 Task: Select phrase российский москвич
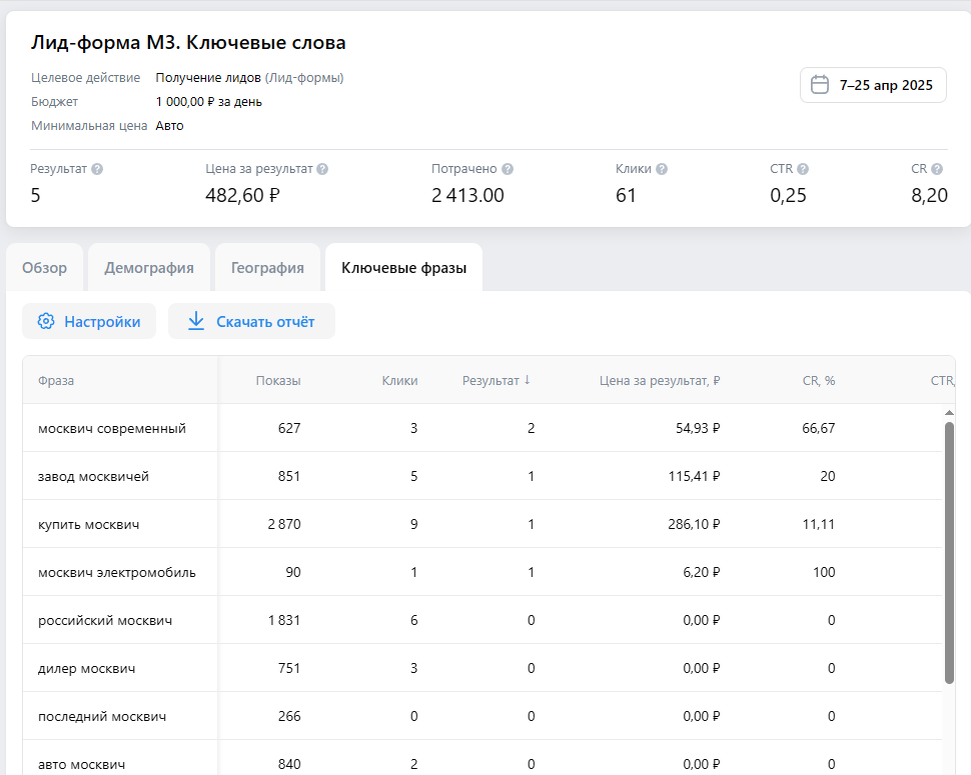click(105, 620)
